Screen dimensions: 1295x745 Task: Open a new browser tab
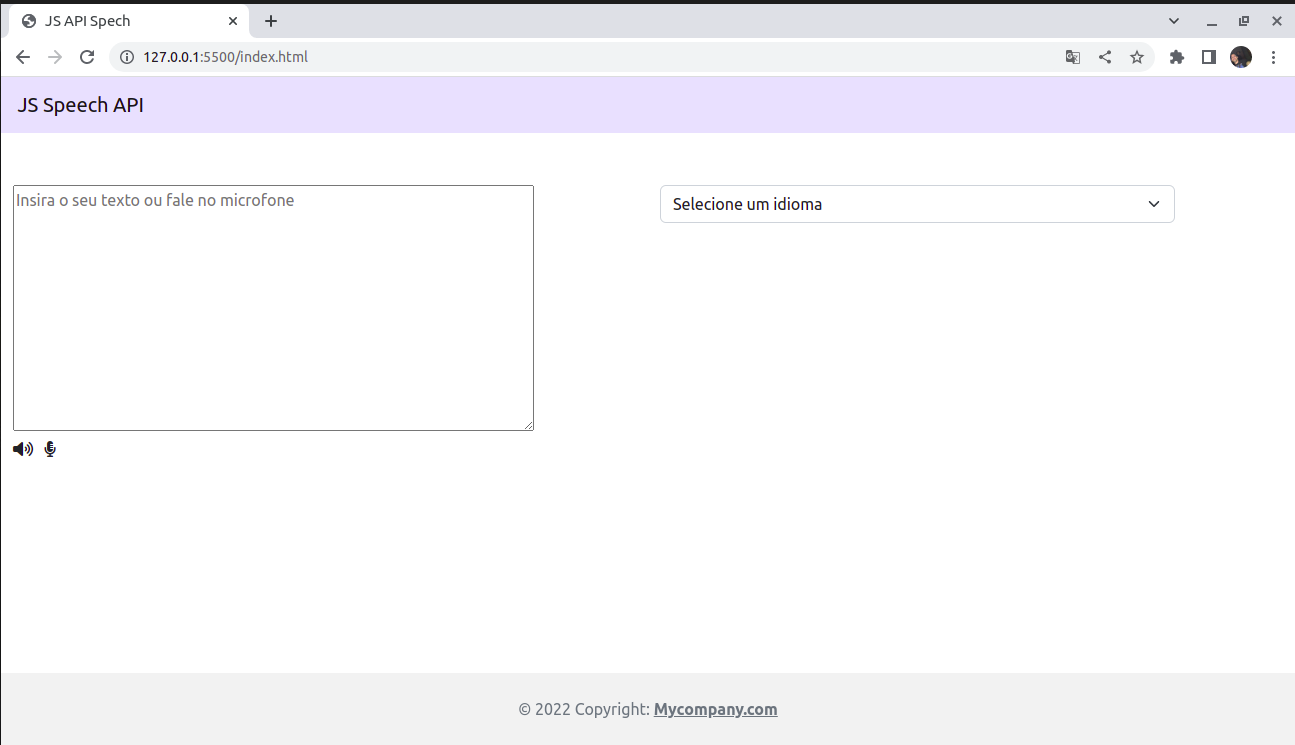point(270,20)
